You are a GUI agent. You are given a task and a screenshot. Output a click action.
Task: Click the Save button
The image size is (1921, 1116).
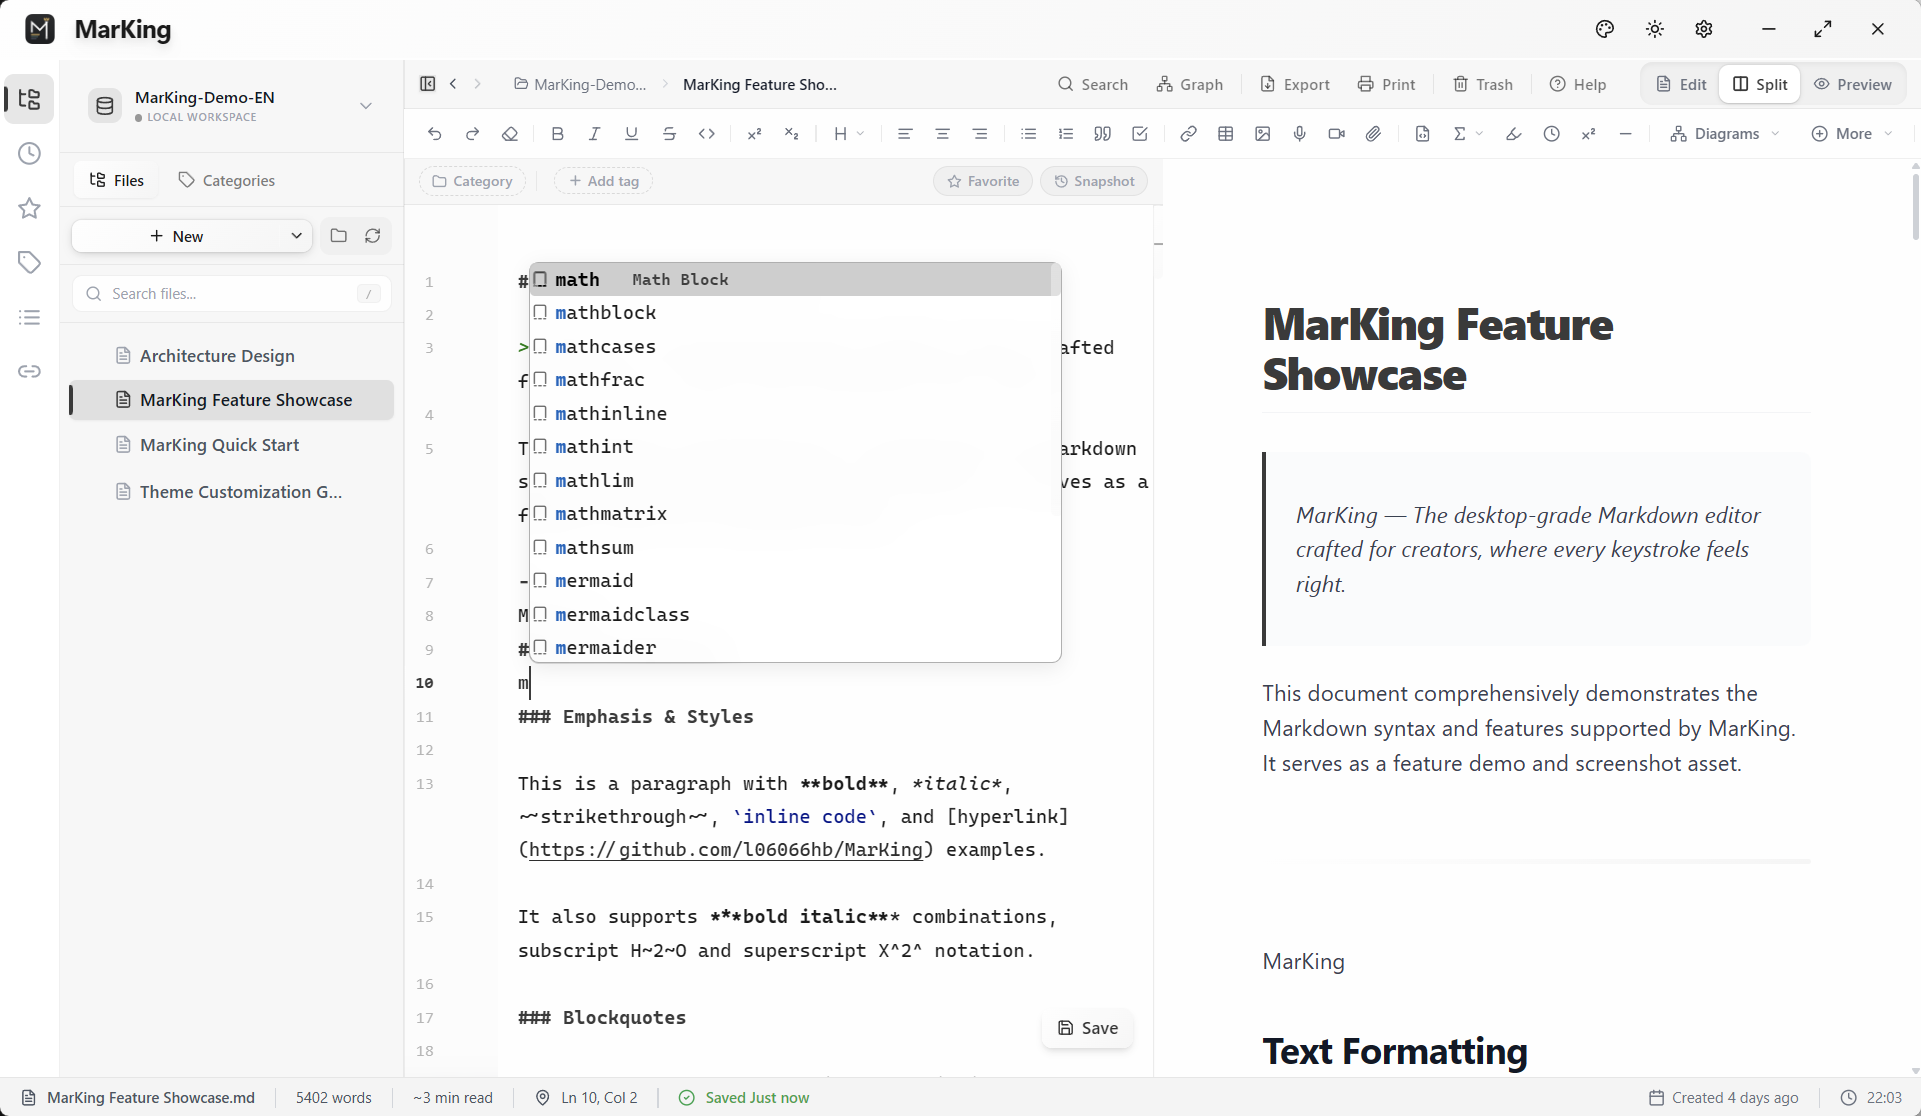tap(1087, 1028)
